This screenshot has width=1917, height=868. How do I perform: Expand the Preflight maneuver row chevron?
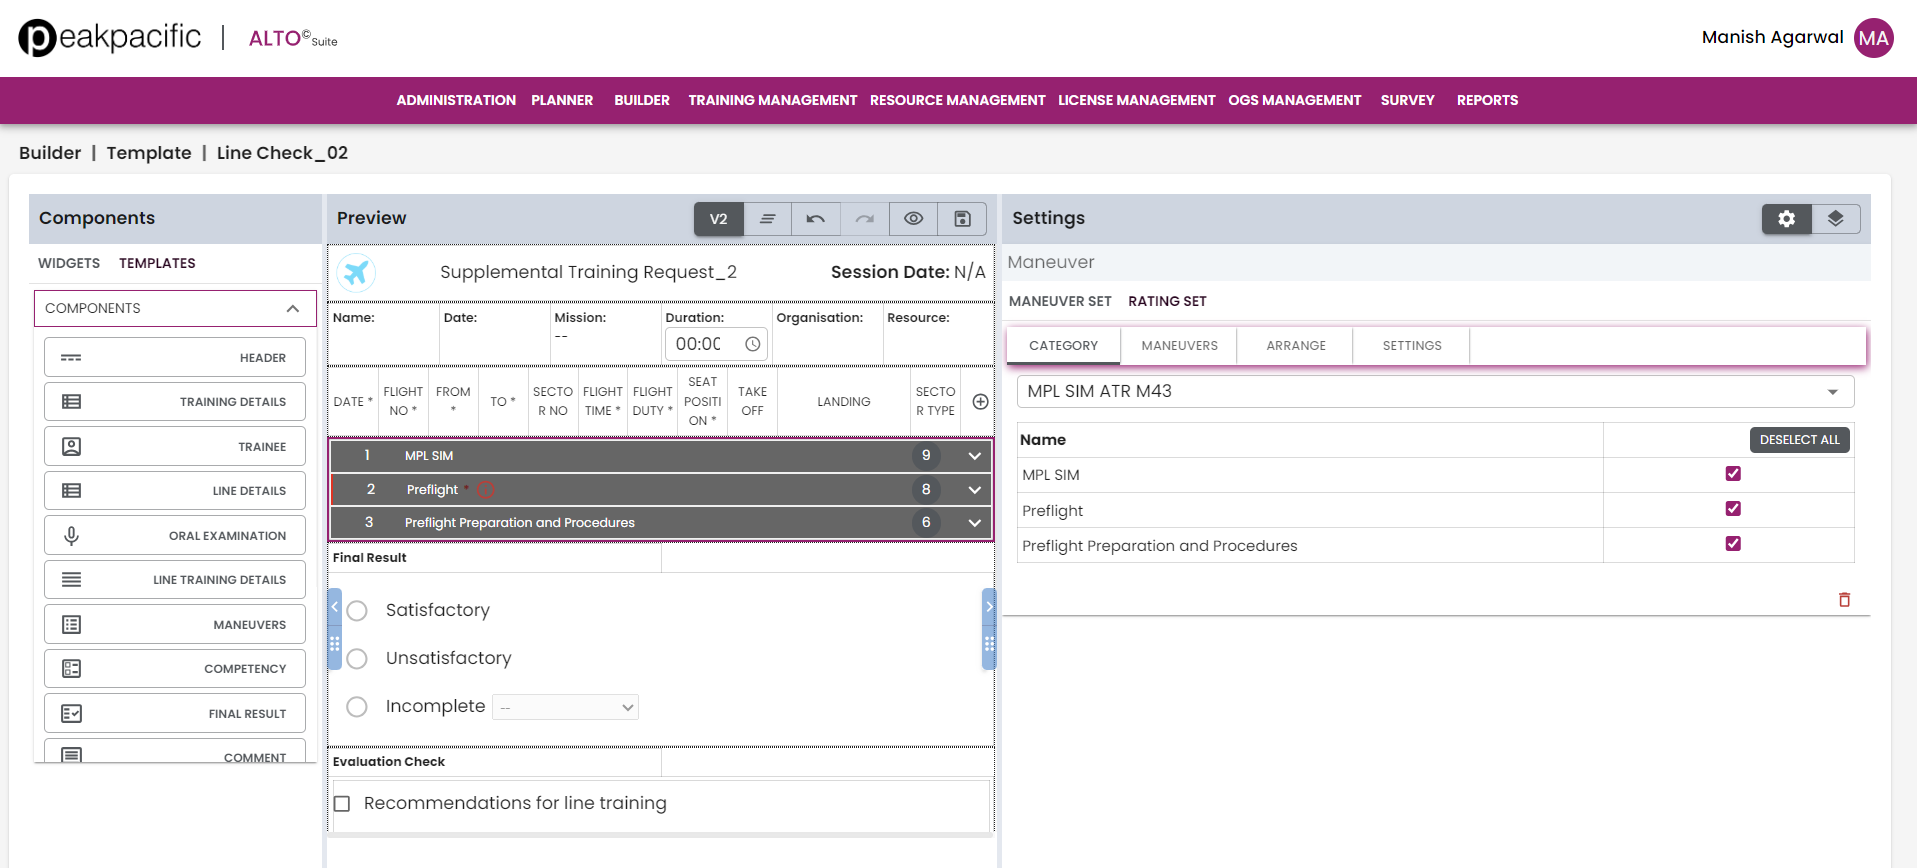pyautogui.click(x=974, y=490)
